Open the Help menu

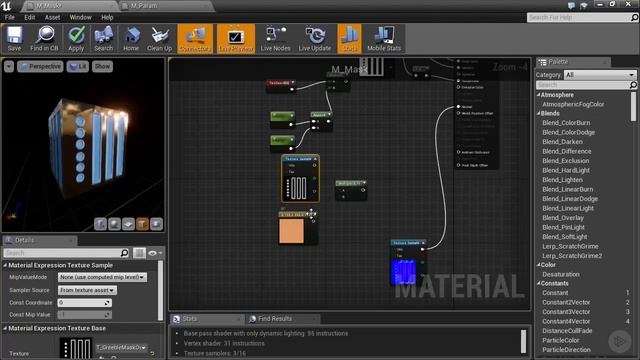pyautogui.click(x=107, y=18)
